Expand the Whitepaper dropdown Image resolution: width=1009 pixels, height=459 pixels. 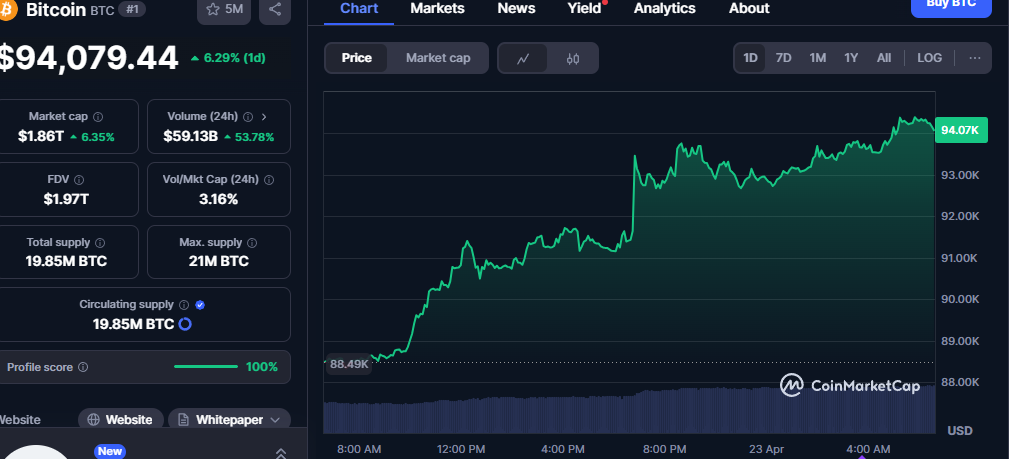coord(229,420)
